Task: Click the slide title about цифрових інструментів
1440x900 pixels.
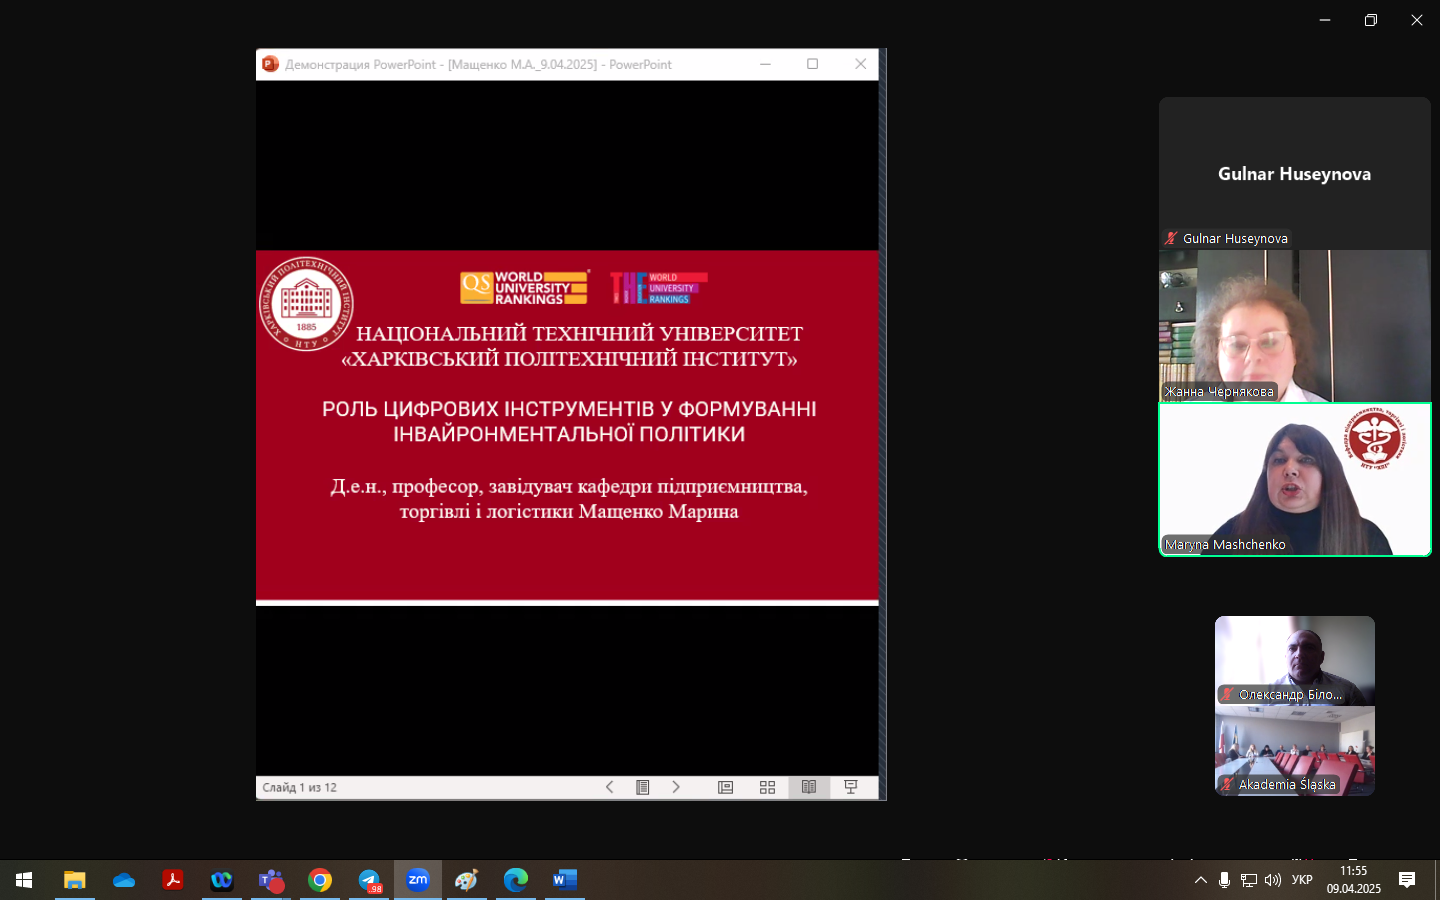Action: (569, 421)
